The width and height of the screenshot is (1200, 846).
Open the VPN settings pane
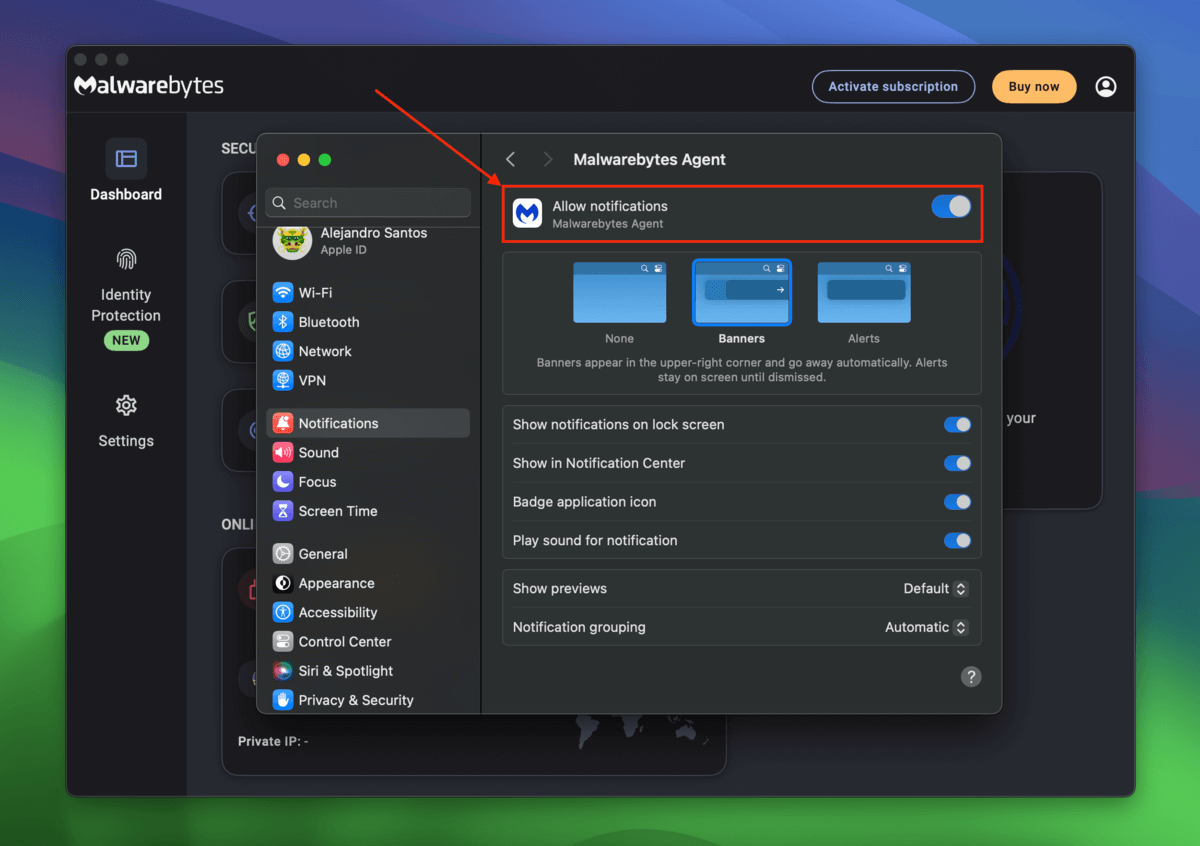coord(368,380)
